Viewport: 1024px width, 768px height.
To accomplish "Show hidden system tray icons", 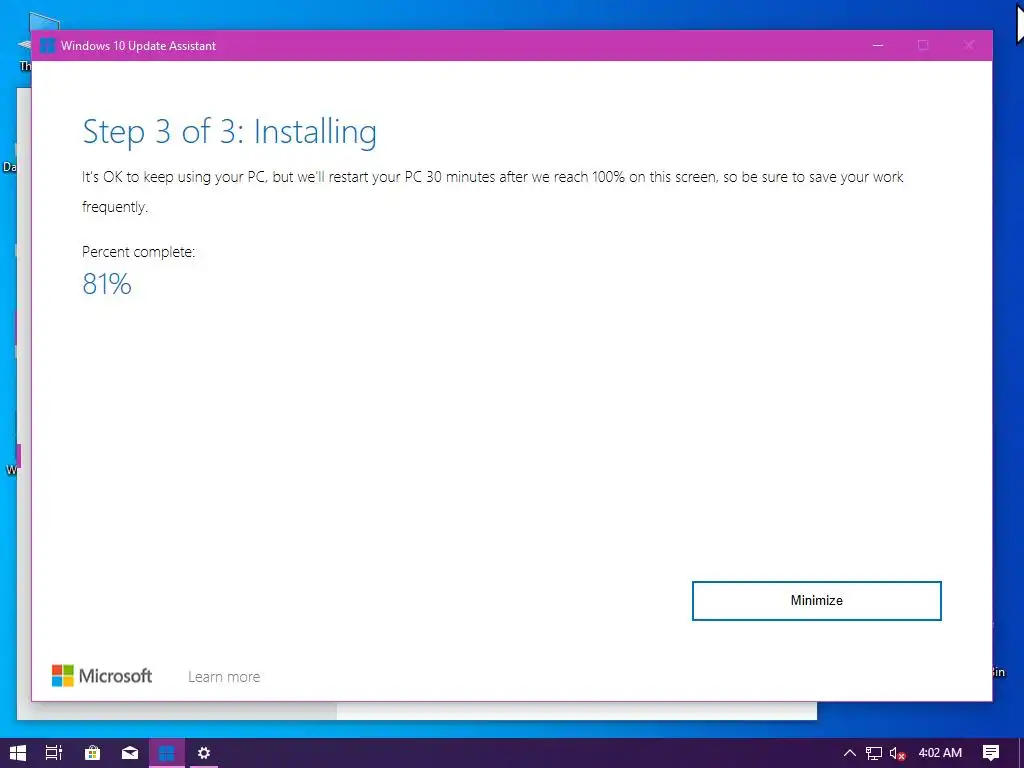I will [x=850, y=753].
